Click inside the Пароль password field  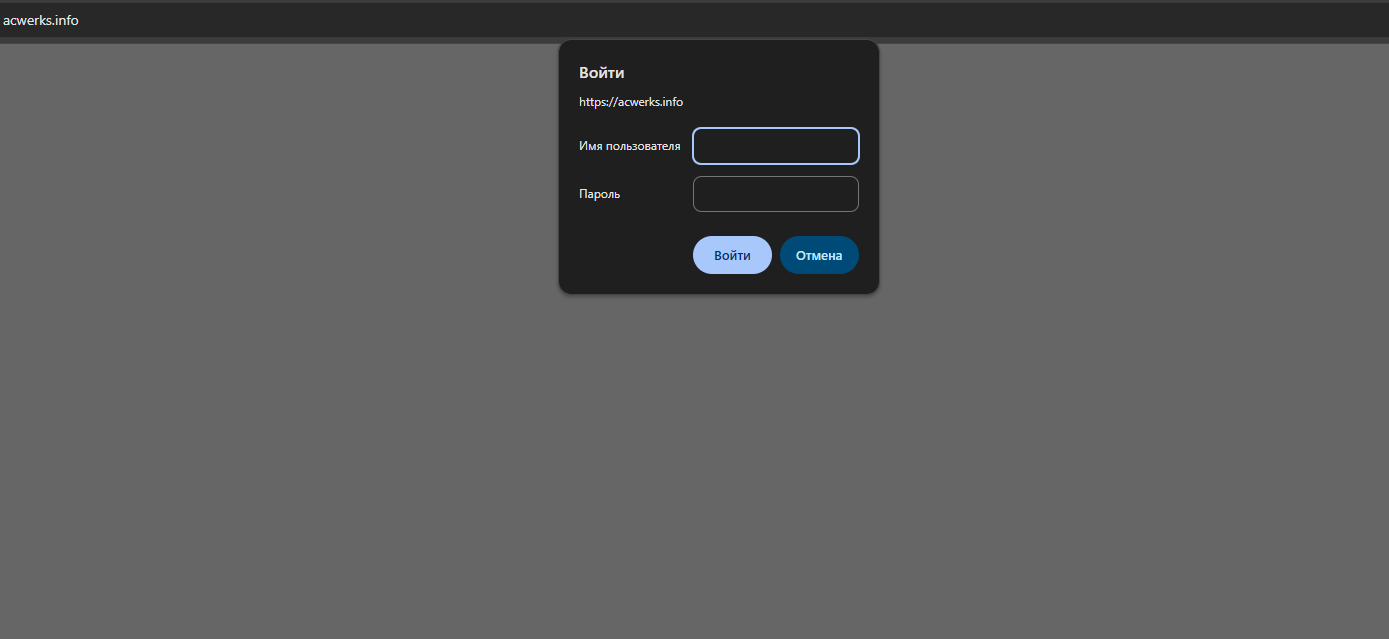coord(775,194)
